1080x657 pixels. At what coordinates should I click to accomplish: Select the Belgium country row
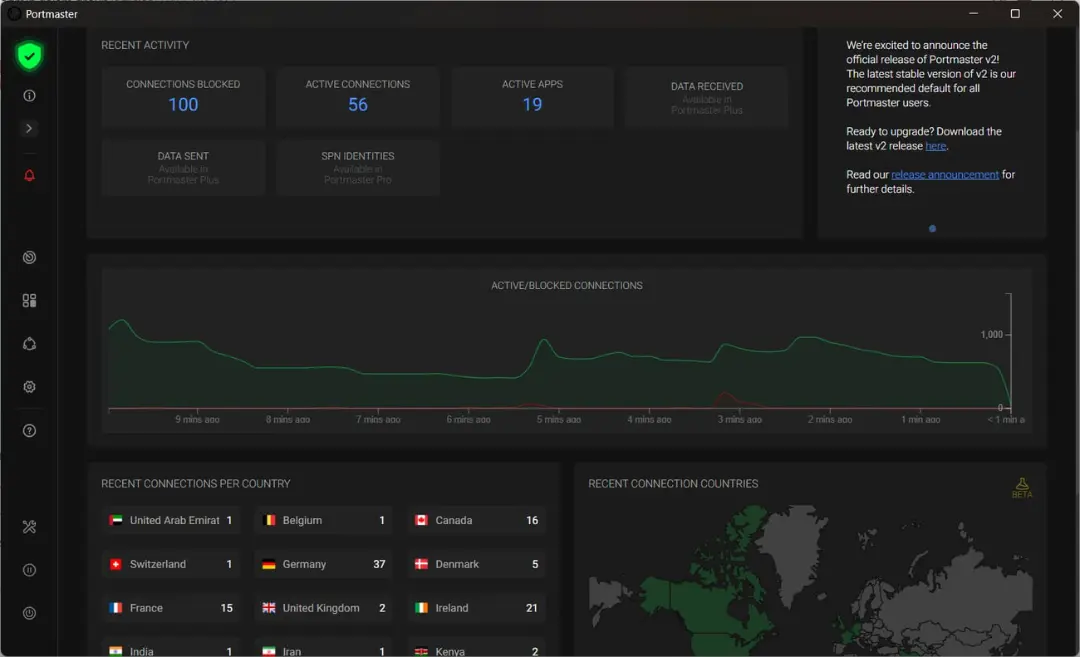point(324,521)
